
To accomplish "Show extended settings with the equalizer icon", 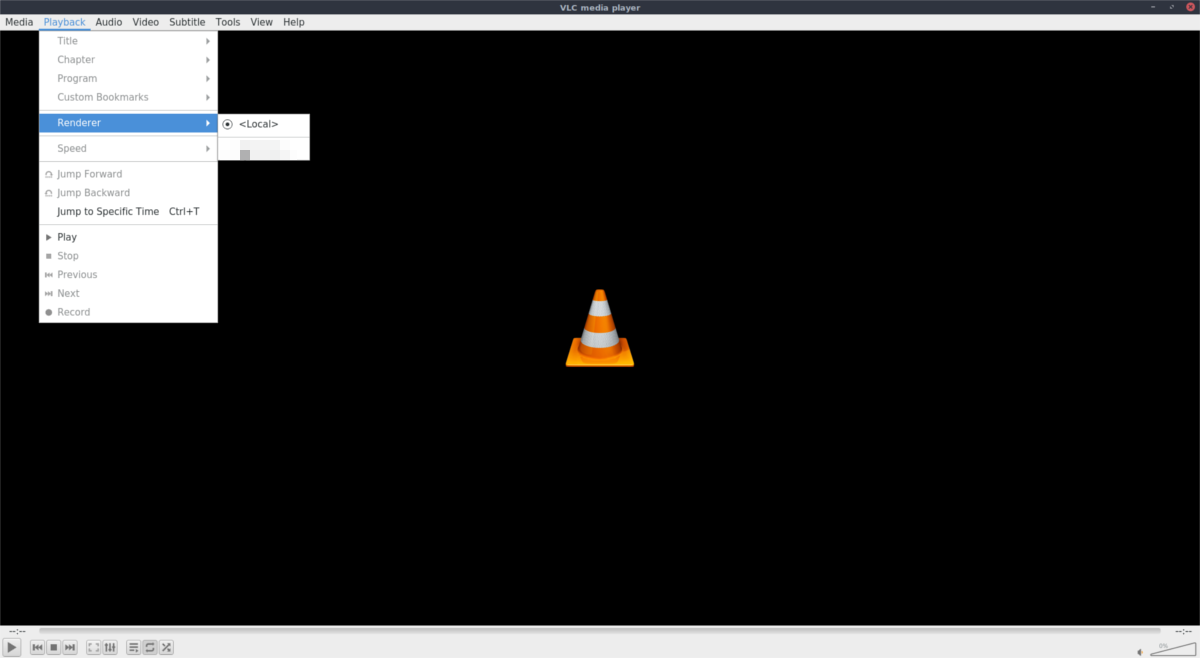I will click(110, 648).
